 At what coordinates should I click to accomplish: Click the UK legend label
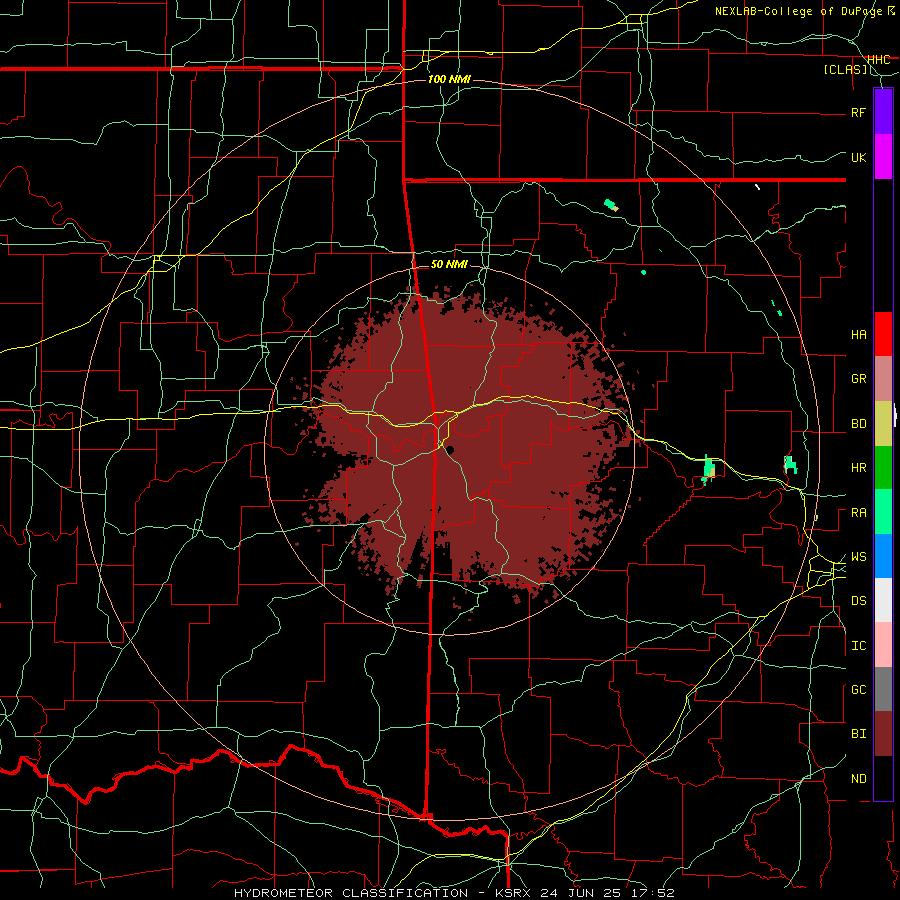[859, 157]
